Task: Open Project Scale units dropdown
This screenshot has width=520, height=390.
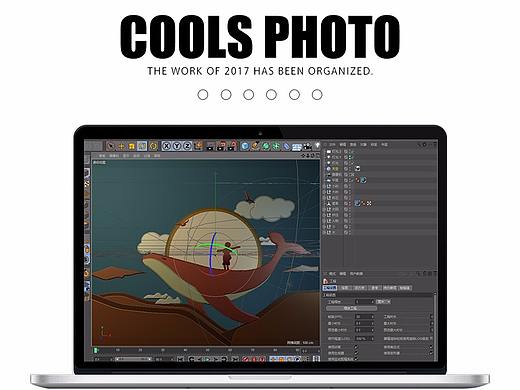Action: pos(383,302)
